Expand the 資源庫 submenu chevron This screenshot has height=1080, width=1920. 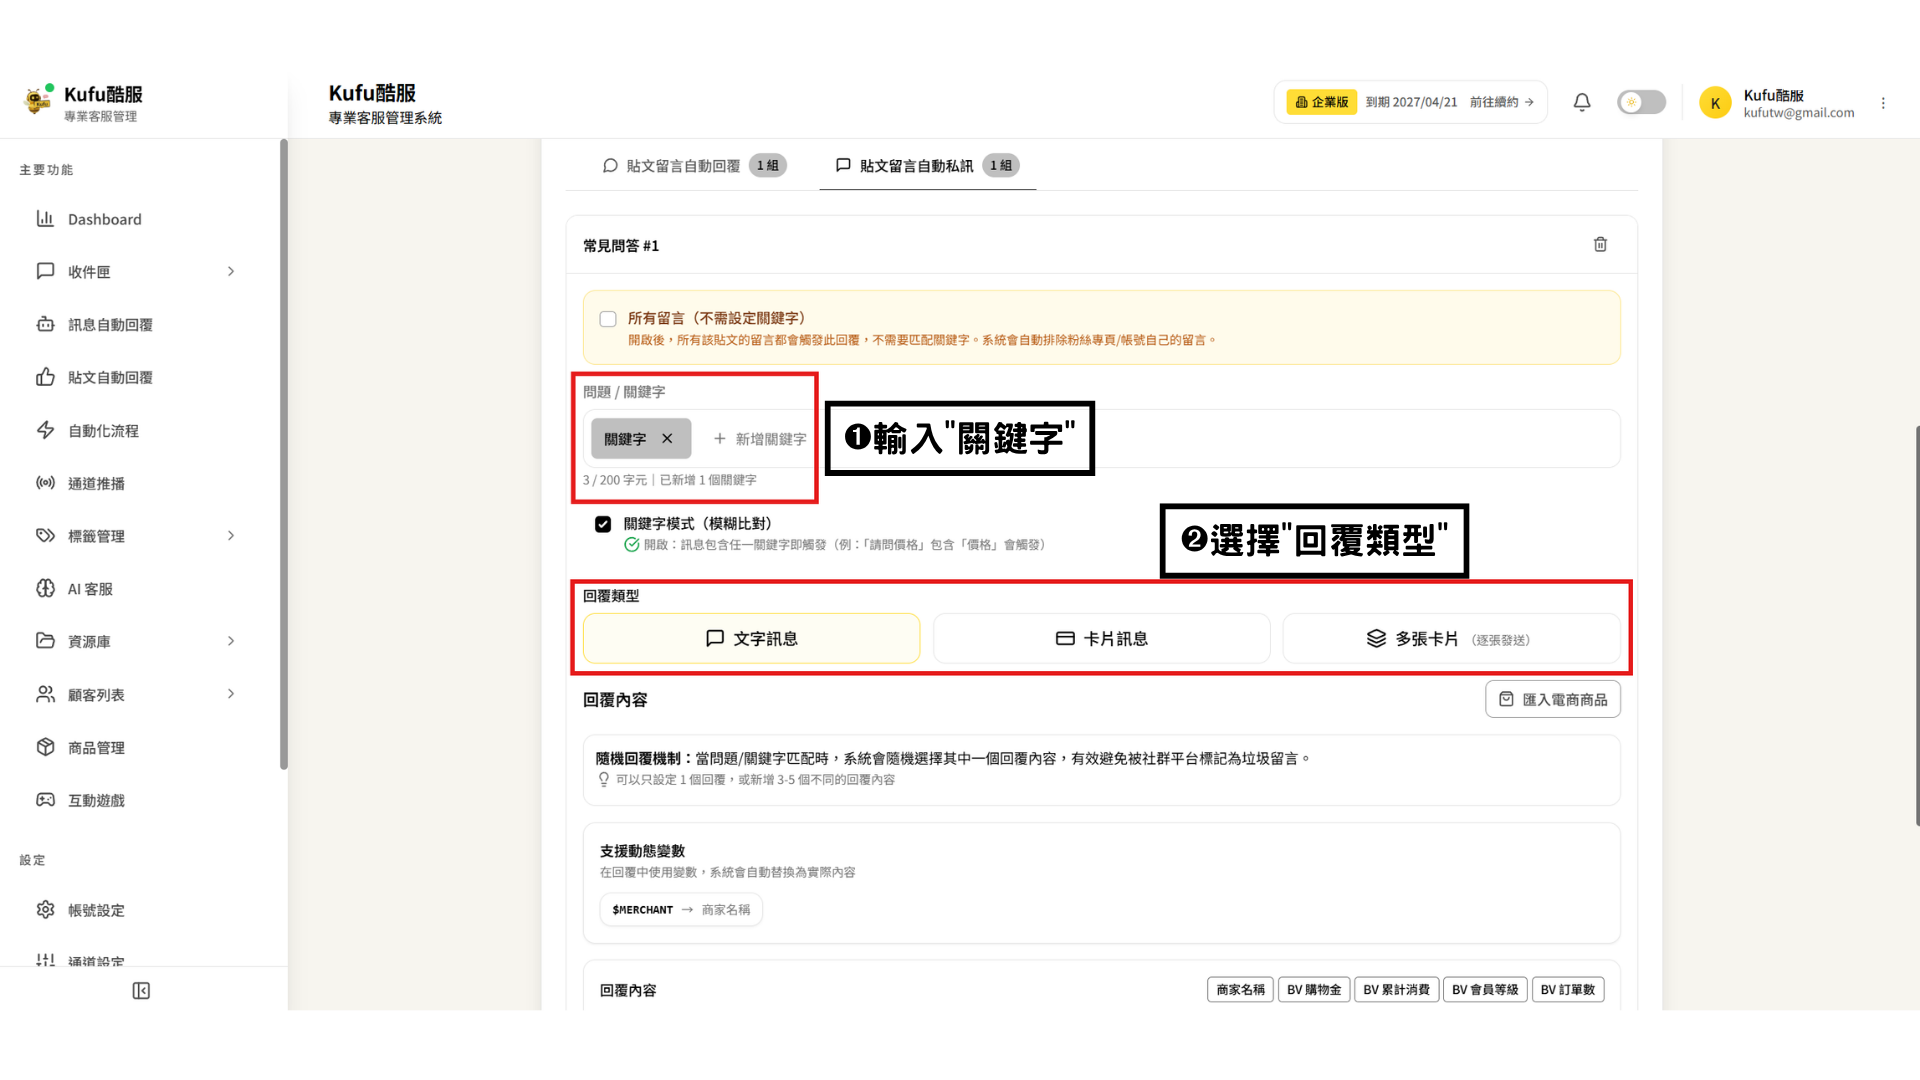click(x=231, y=641)
